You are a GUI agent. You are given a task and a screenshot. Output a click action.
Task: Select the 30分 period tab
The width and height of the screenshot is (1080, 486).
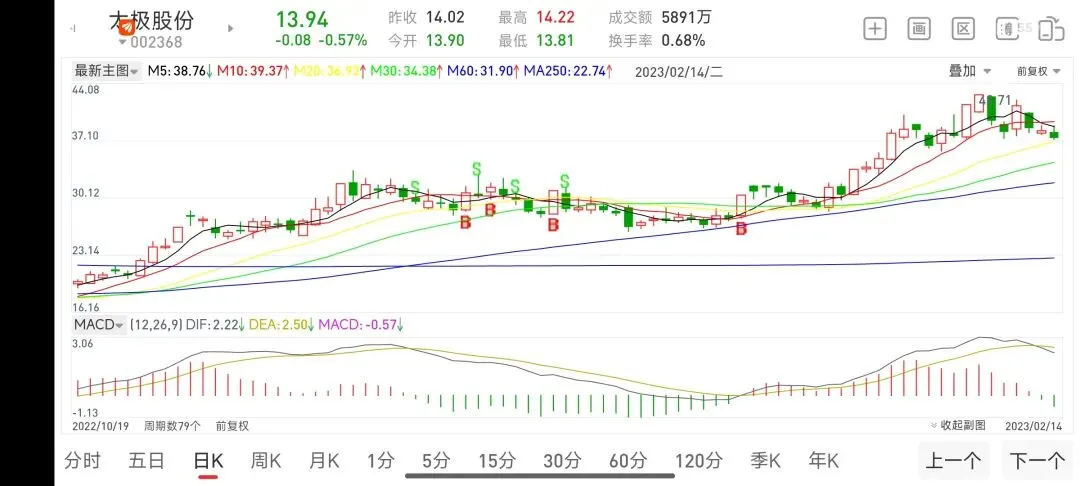[x=563, y=461]
